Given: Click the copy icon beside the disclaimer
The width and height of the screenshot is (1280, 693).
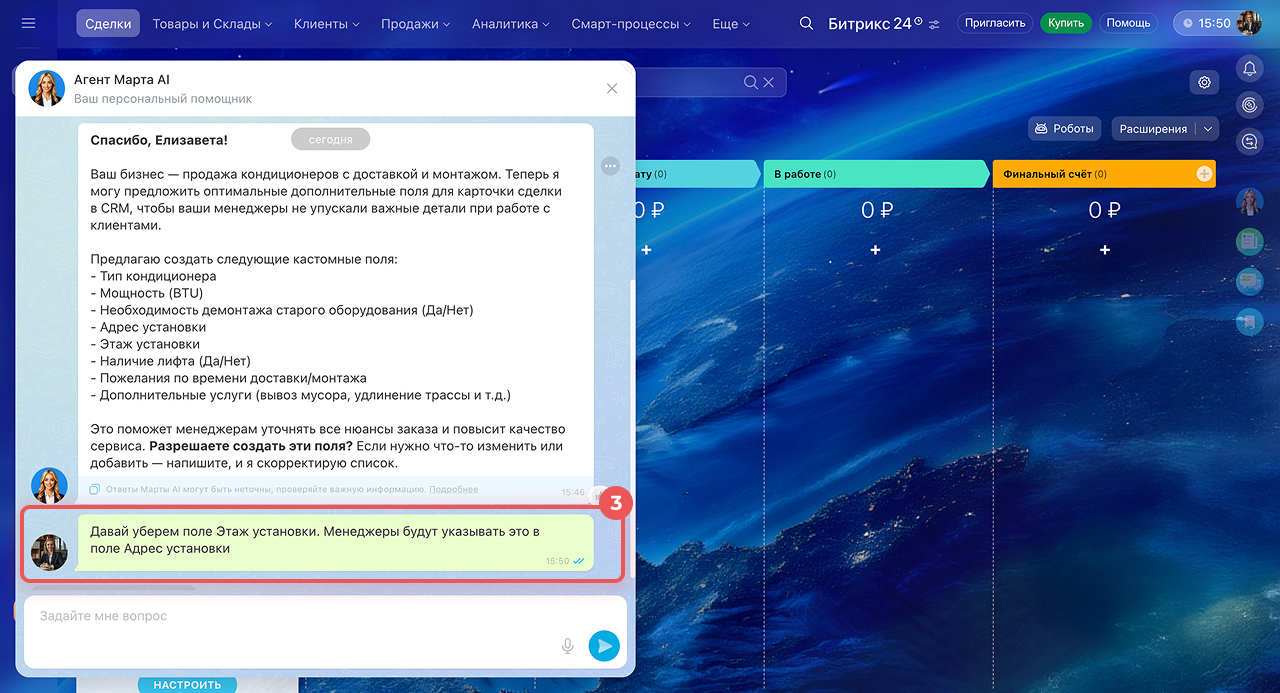Looking at the screenshot, I should [94, 489].
